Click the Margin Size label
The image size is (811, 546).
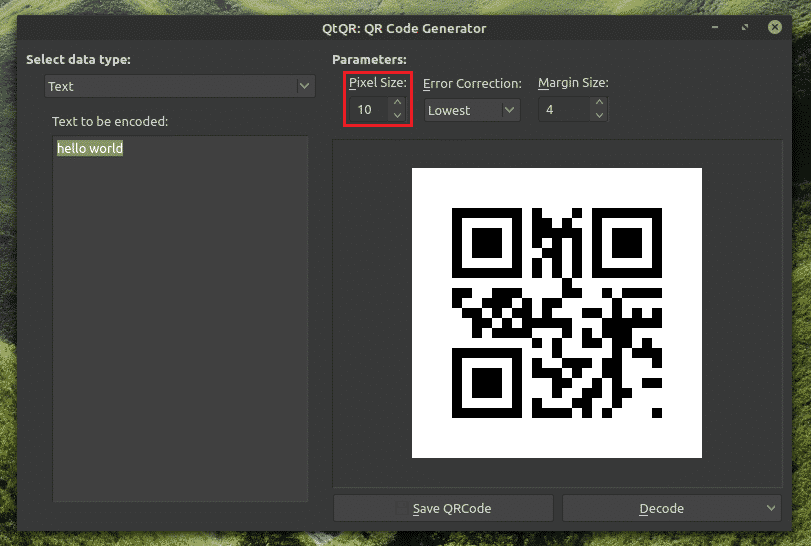click(573, 83)
